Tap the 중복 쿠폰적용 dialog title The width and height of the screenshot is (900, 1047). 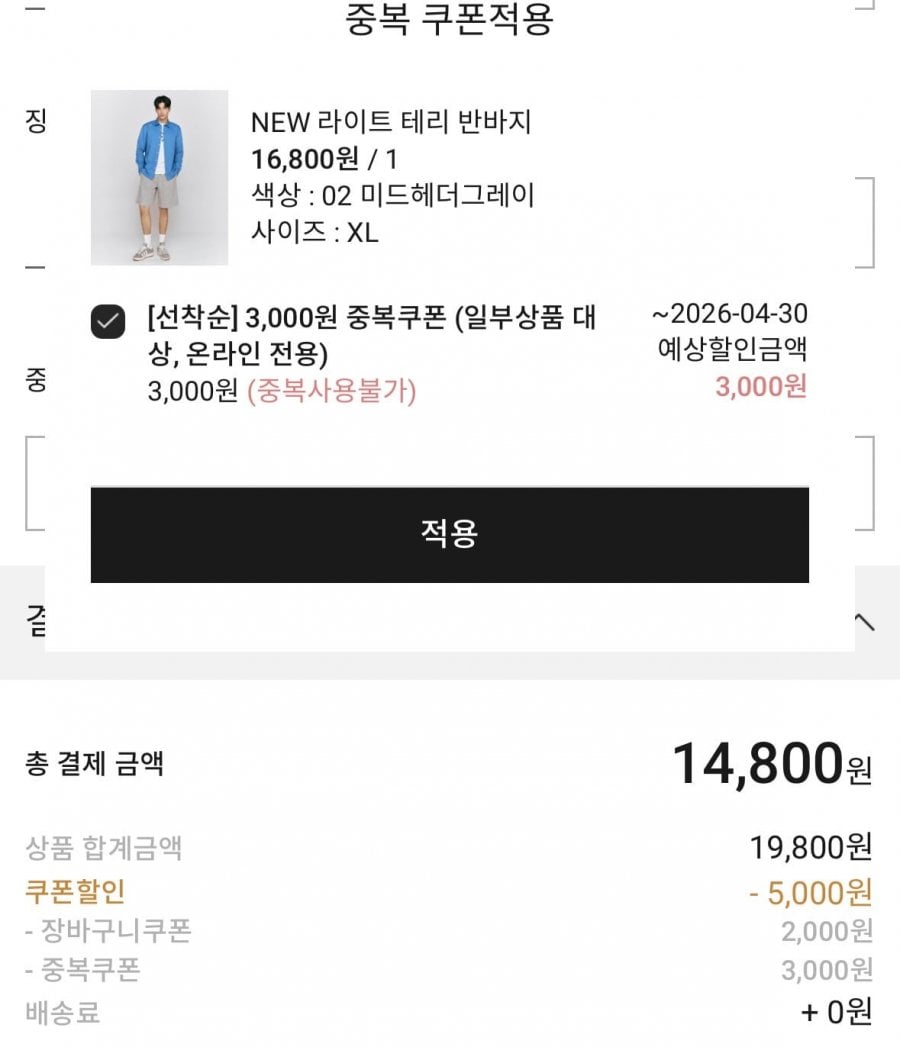tap(449, 20)
